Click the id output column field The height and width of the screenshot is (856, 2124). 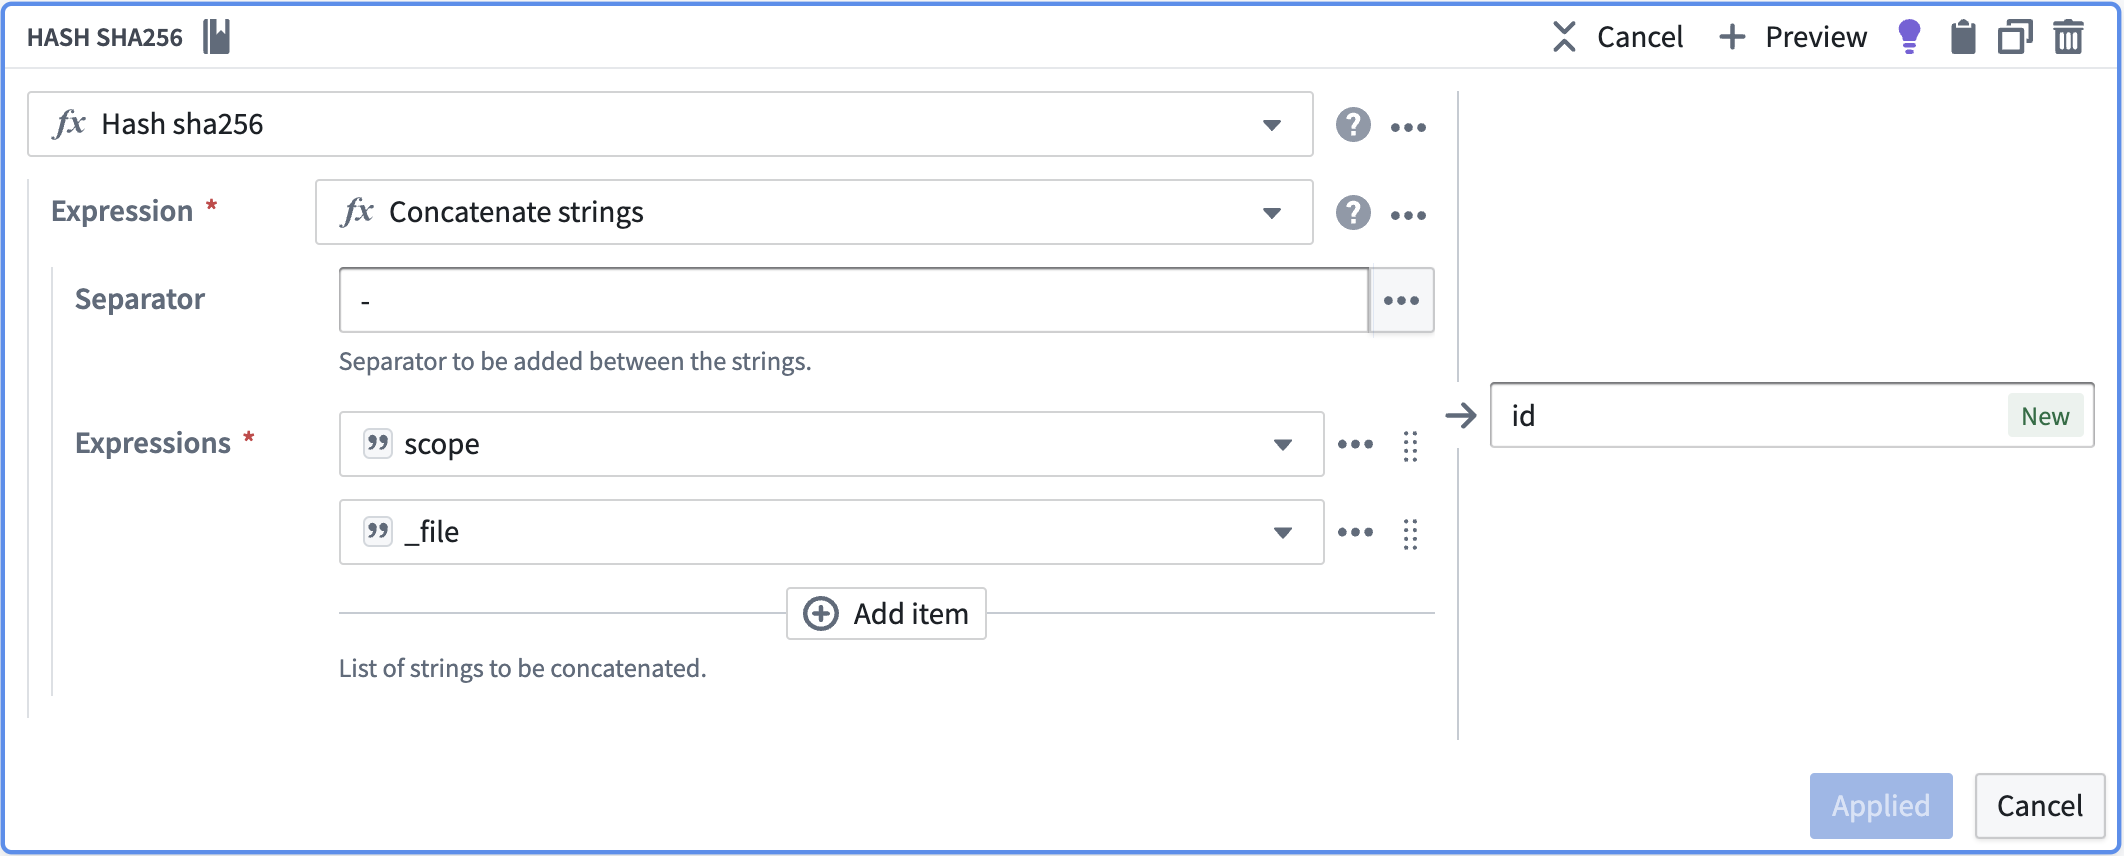1792,415
